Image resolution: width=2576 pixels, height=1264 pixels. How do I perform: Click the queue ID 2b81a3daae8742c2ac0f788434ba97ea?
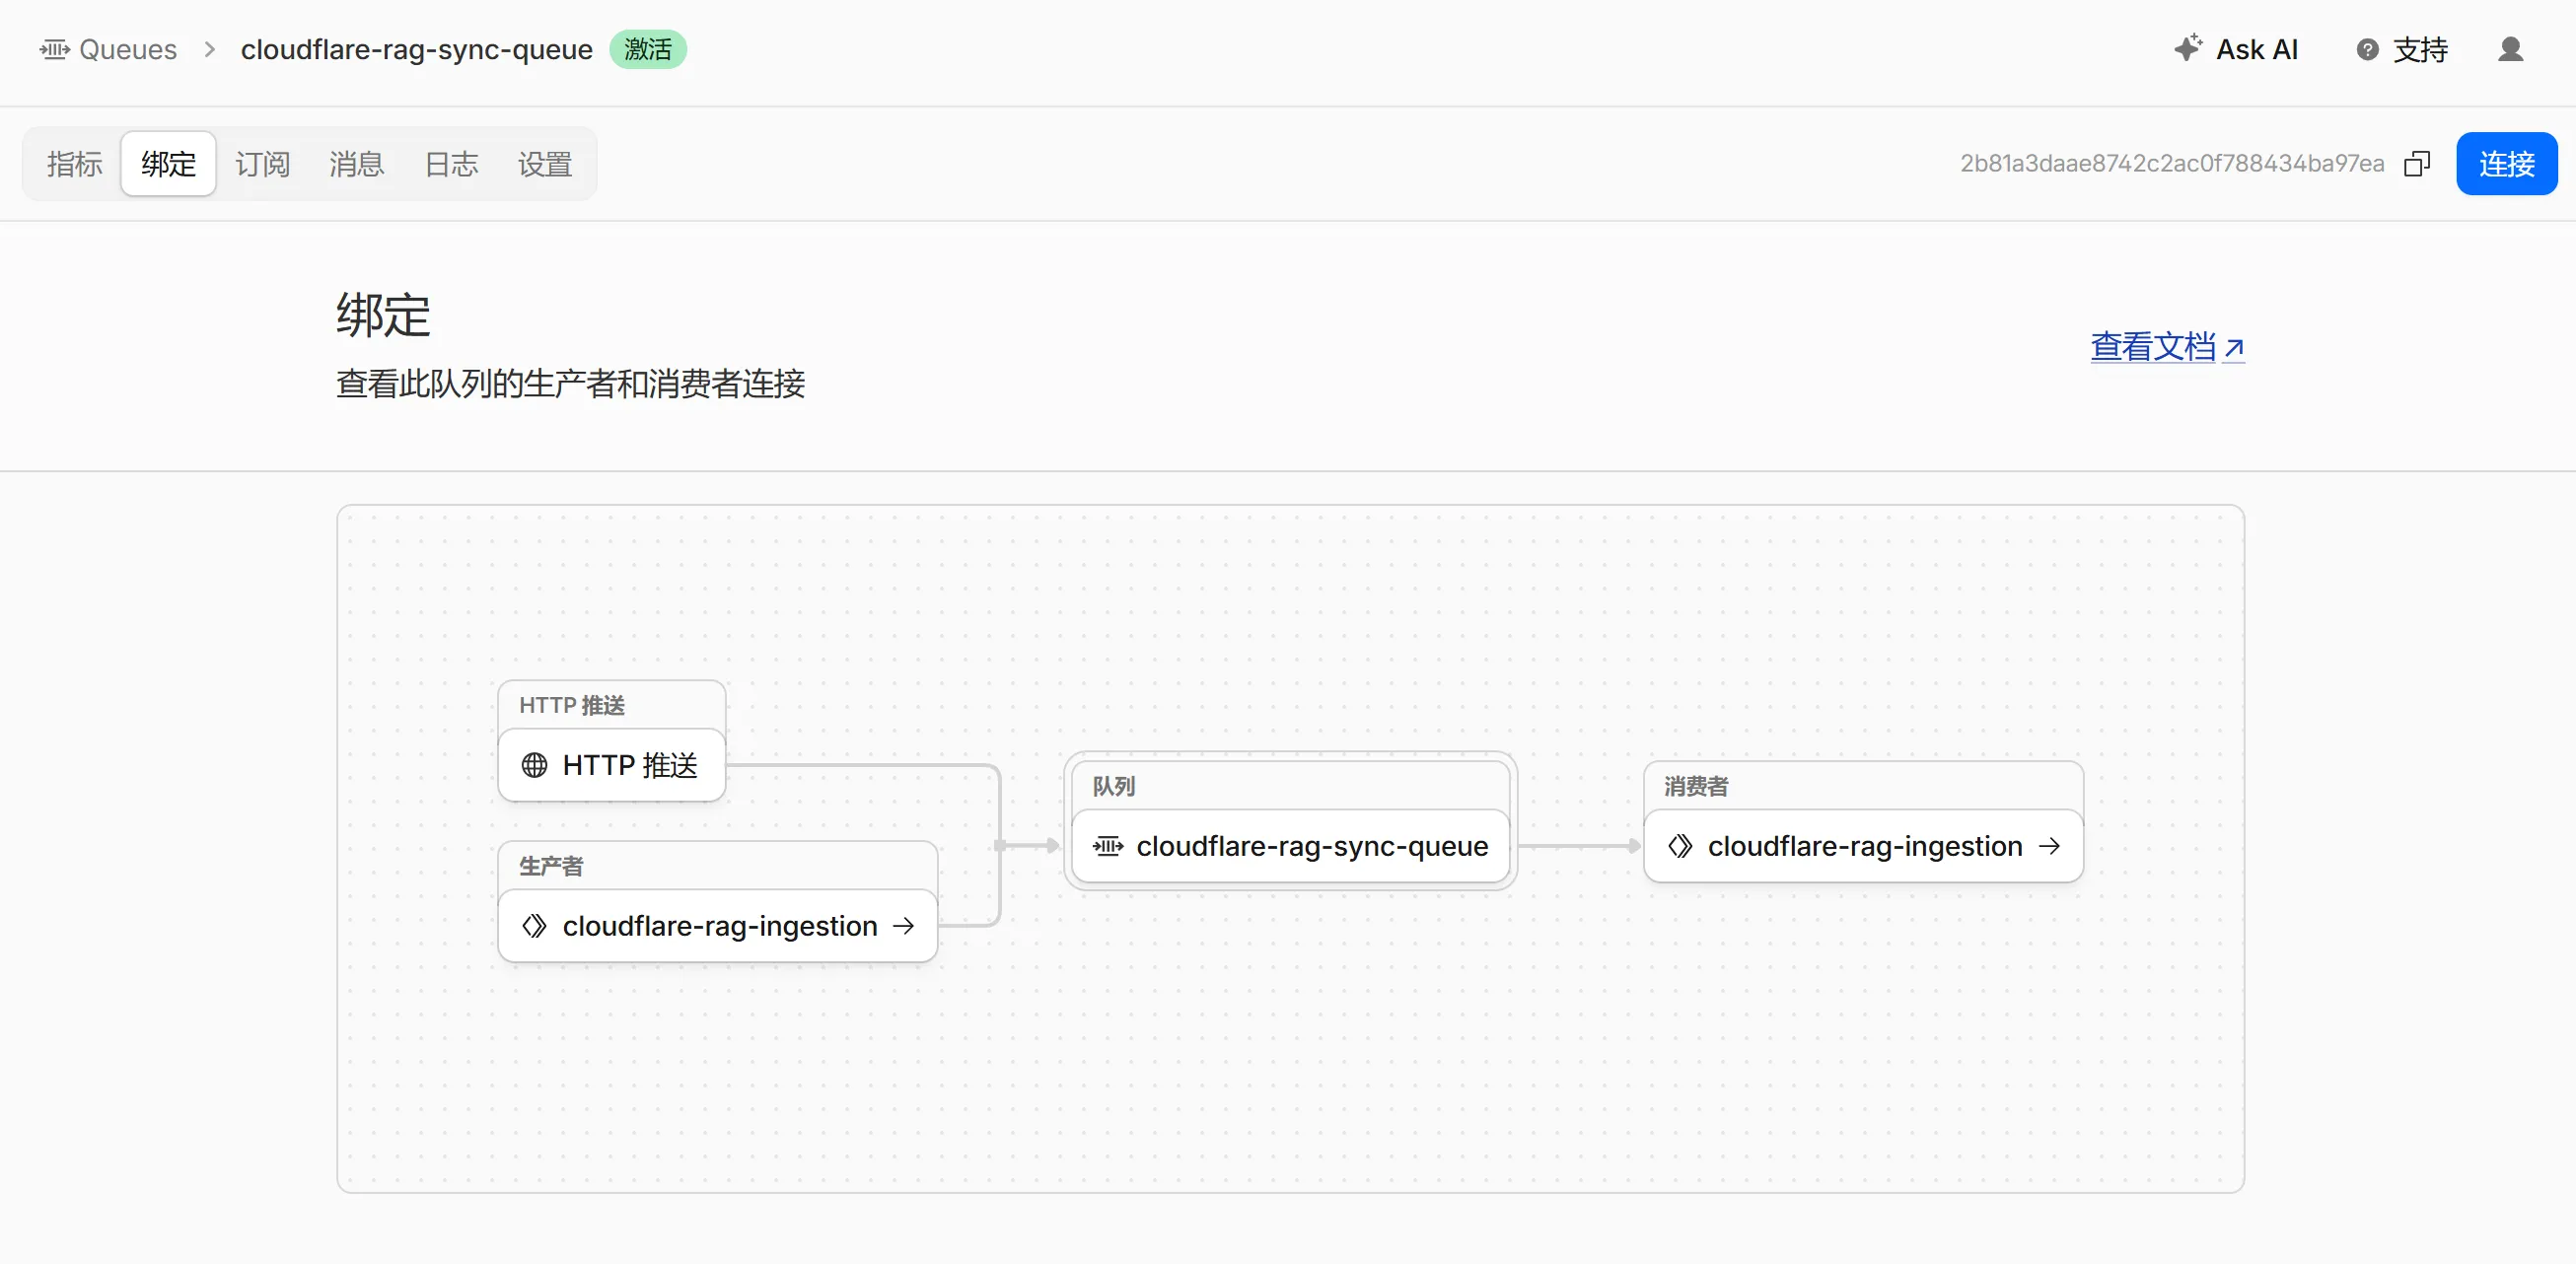2172,163
